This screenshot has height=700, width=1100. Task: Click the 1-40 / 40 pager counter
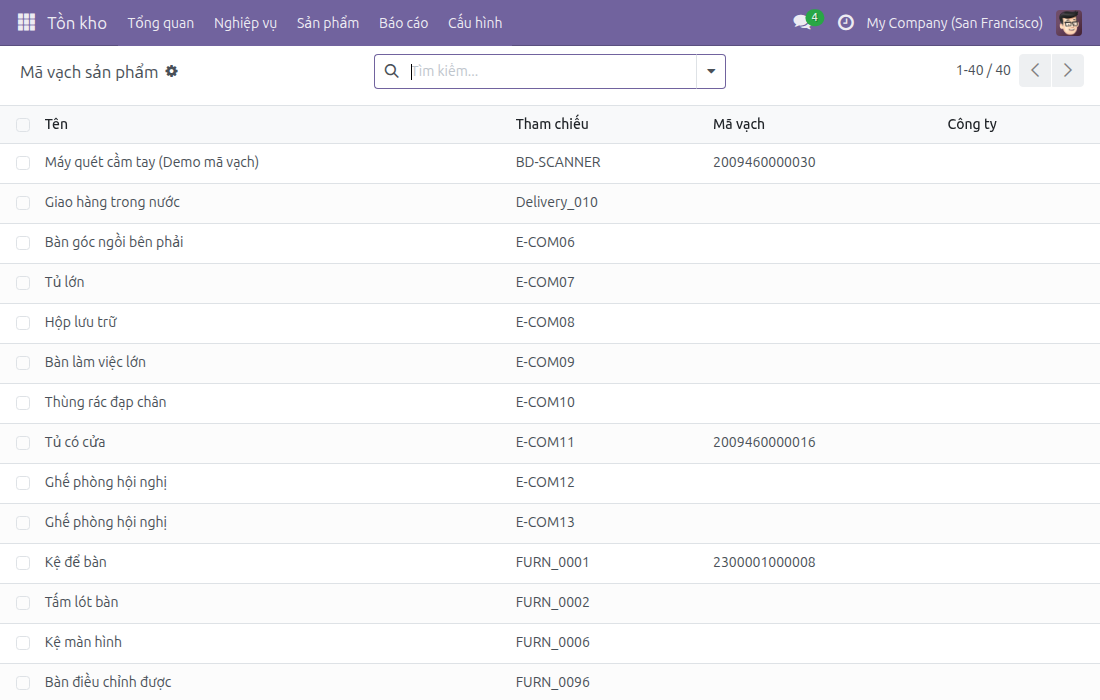(983, 70)
